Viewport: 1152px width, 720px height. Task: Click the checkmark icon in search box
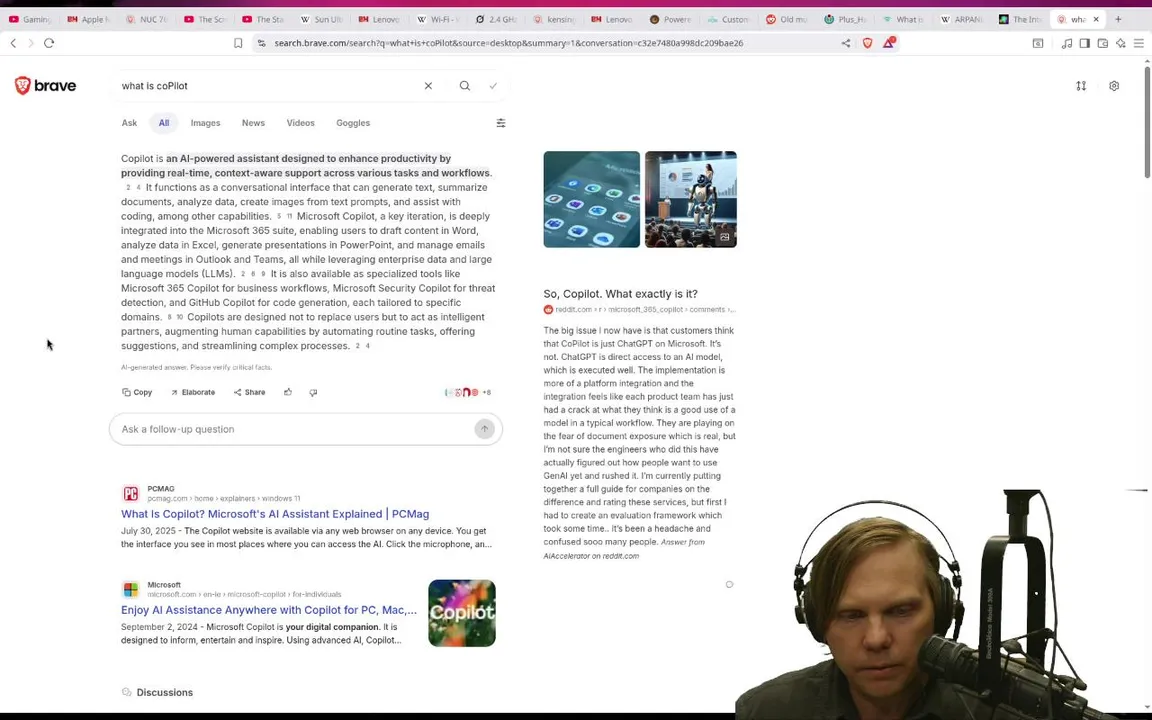(x=493, y=86)
